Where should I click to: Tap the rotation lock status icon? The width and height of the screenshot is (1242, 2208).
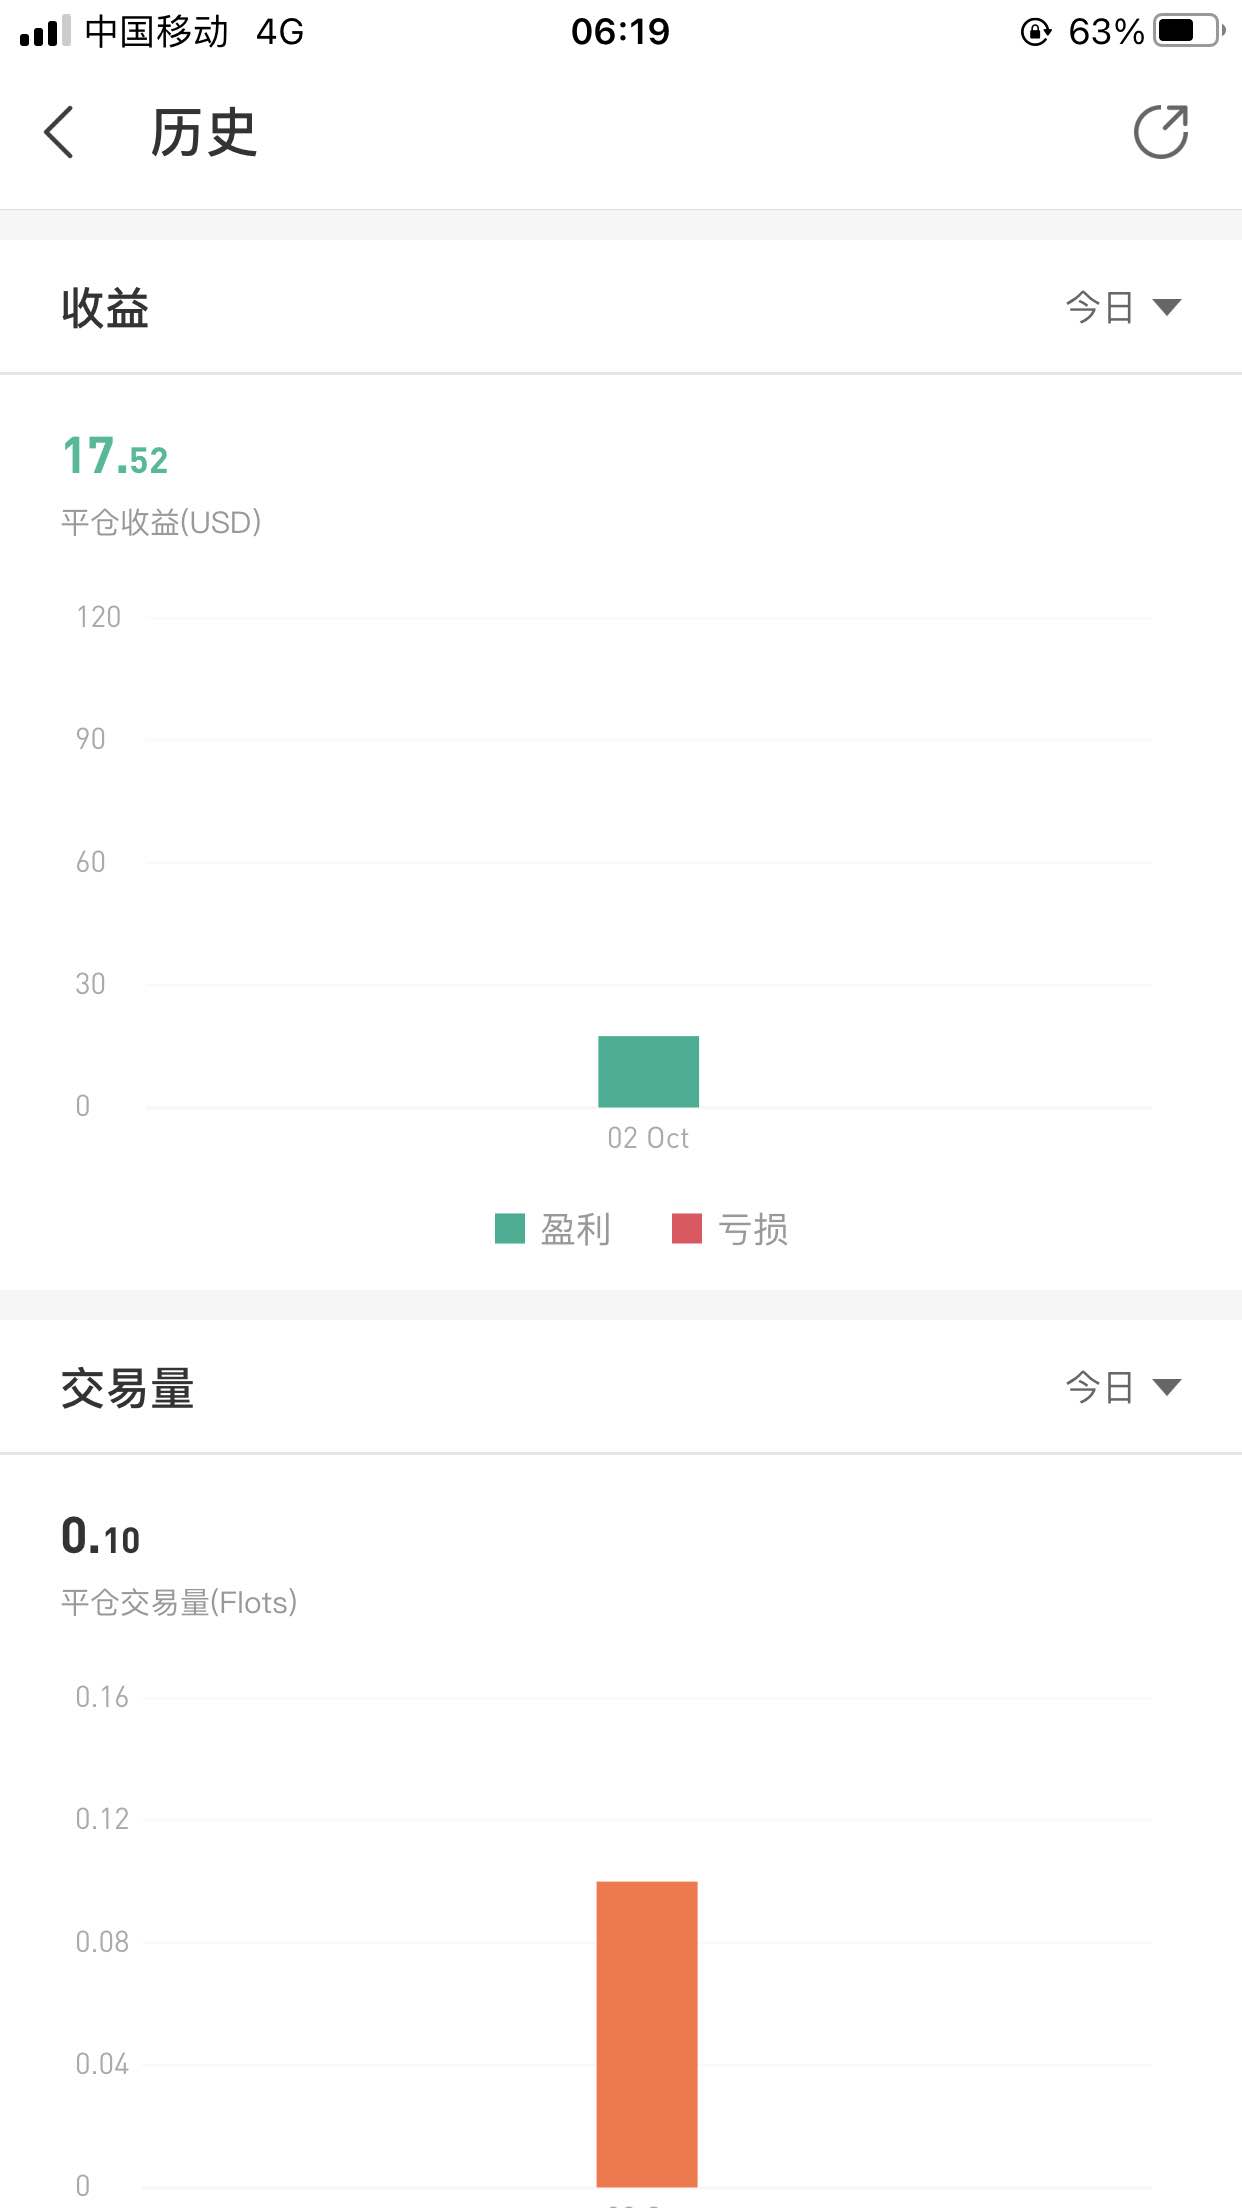[1036, 32]
